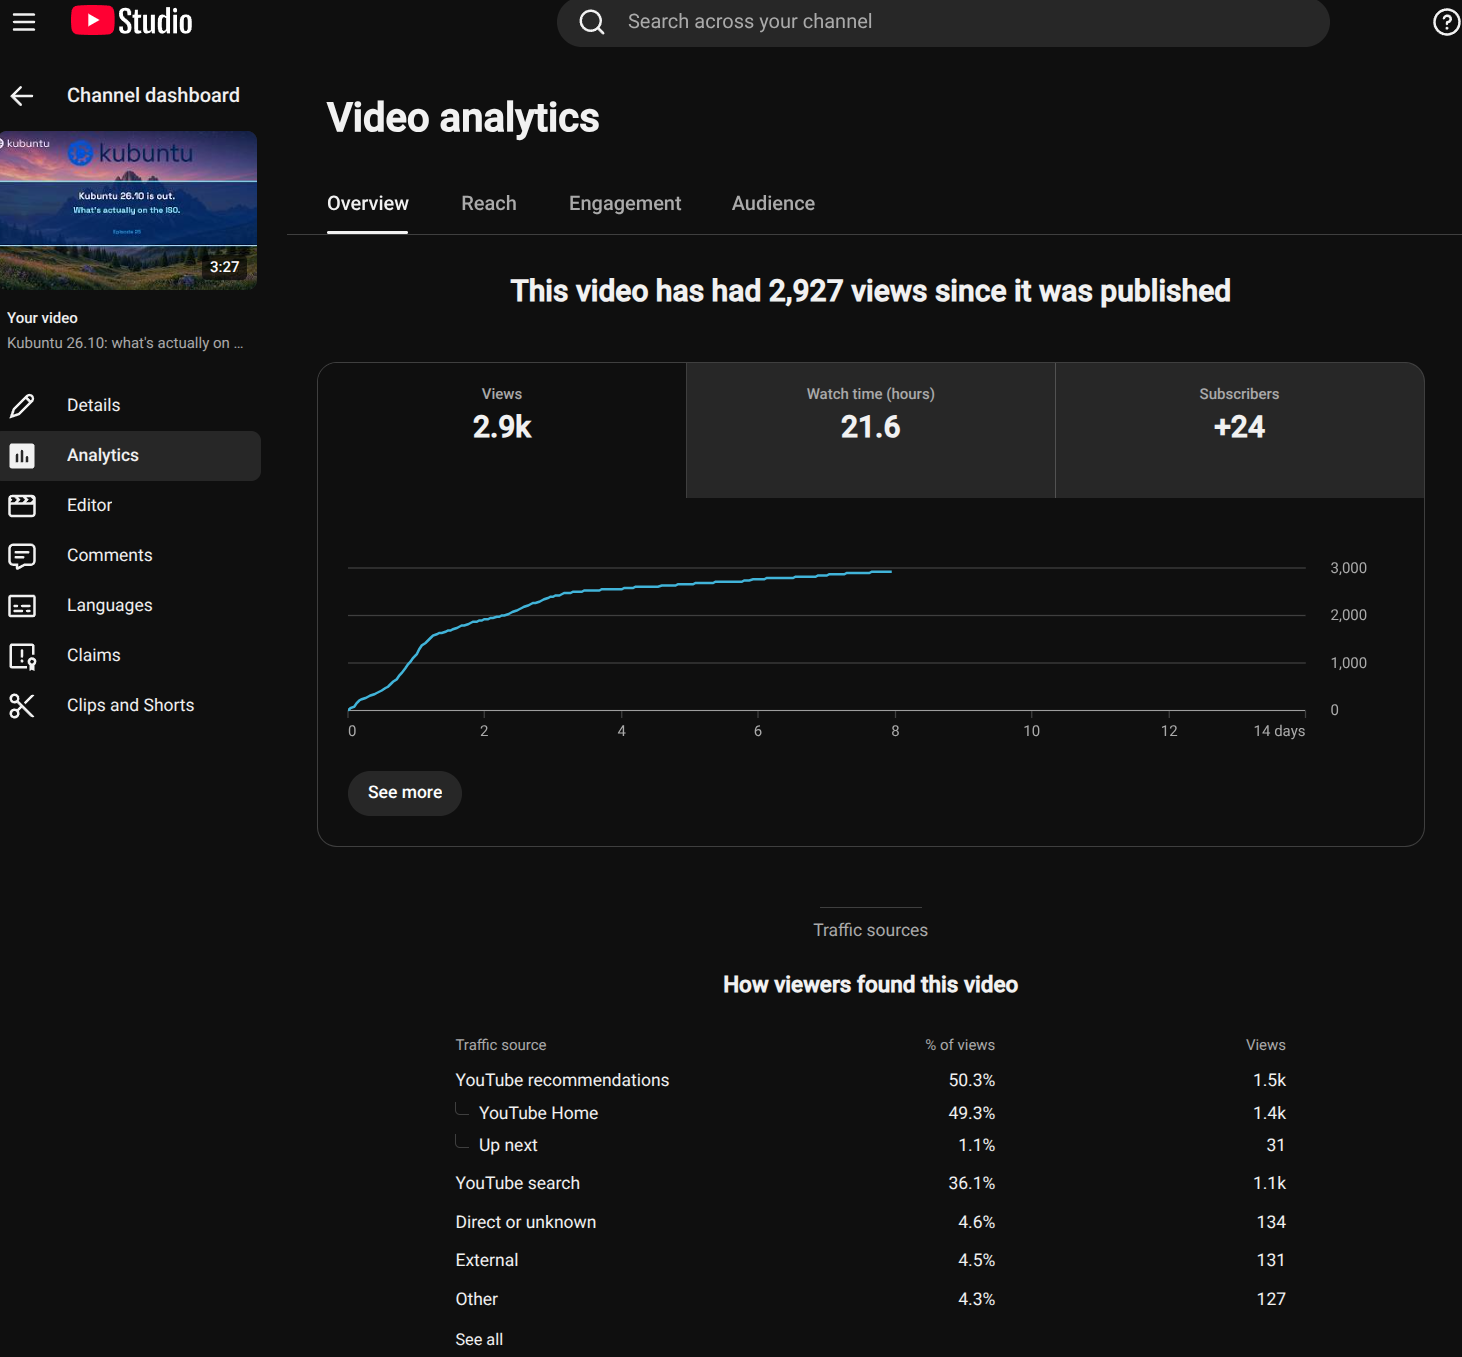
Task: Click the Traffic sources section heading
Action: click(870, 930)
